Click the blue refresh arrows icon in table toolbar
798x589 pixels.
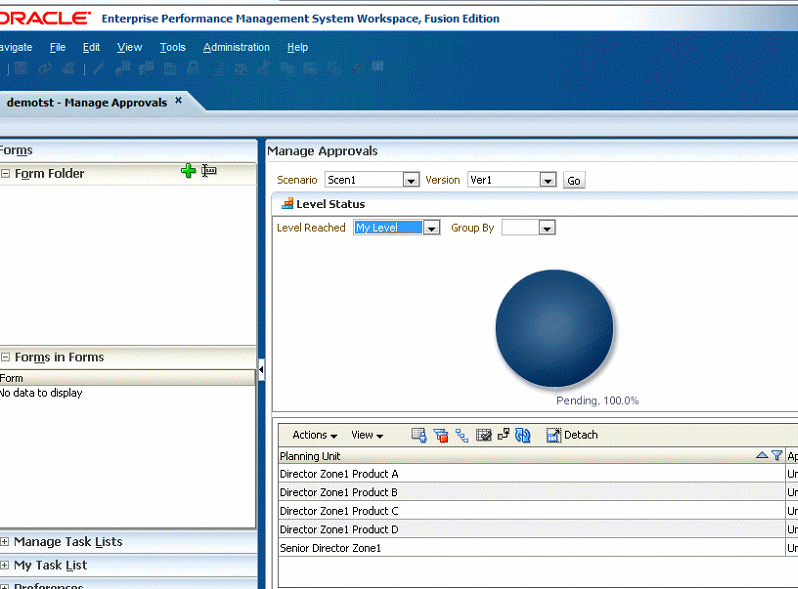[523, 435]
